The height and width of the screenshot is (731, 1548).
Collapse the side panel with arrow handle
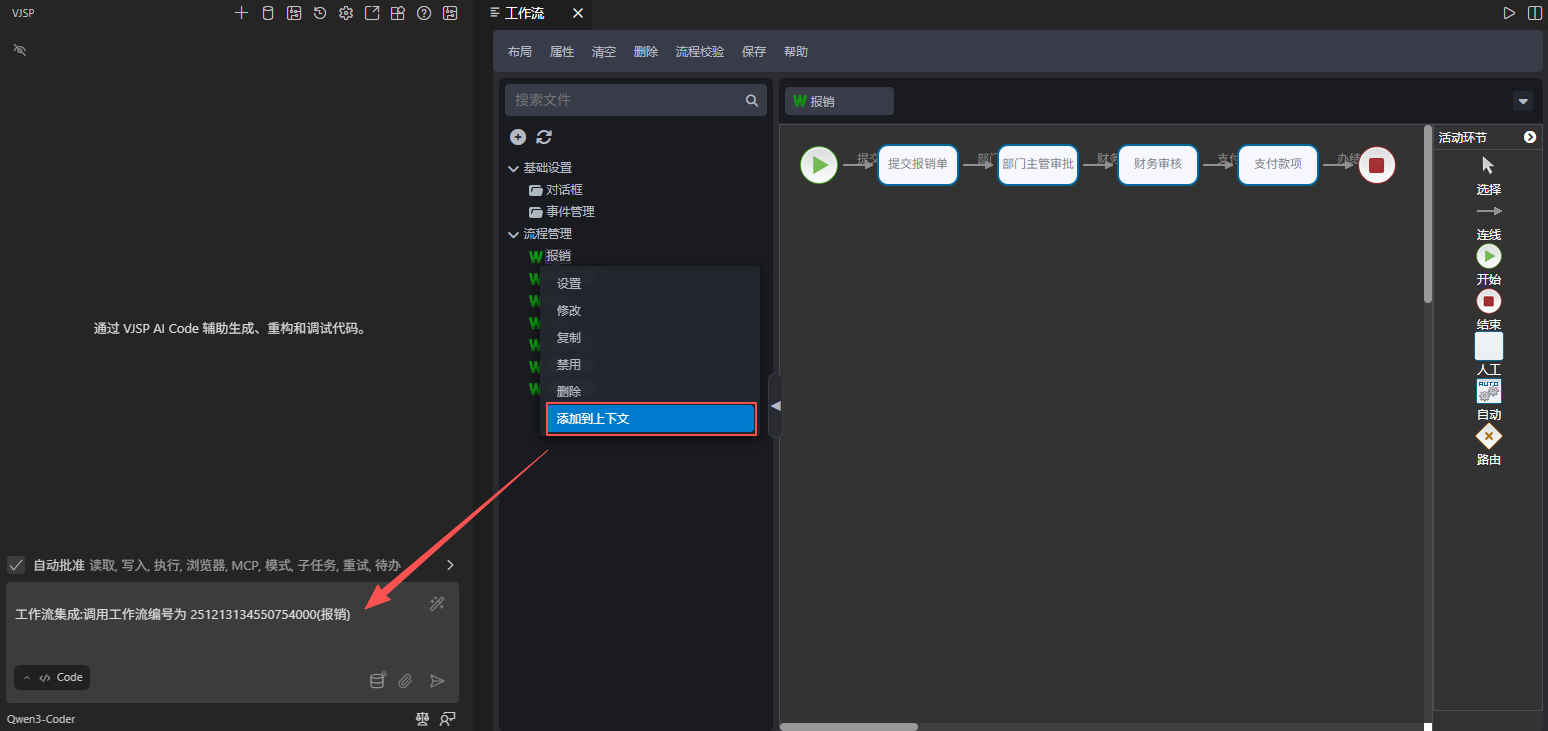(x=775, y=405)
